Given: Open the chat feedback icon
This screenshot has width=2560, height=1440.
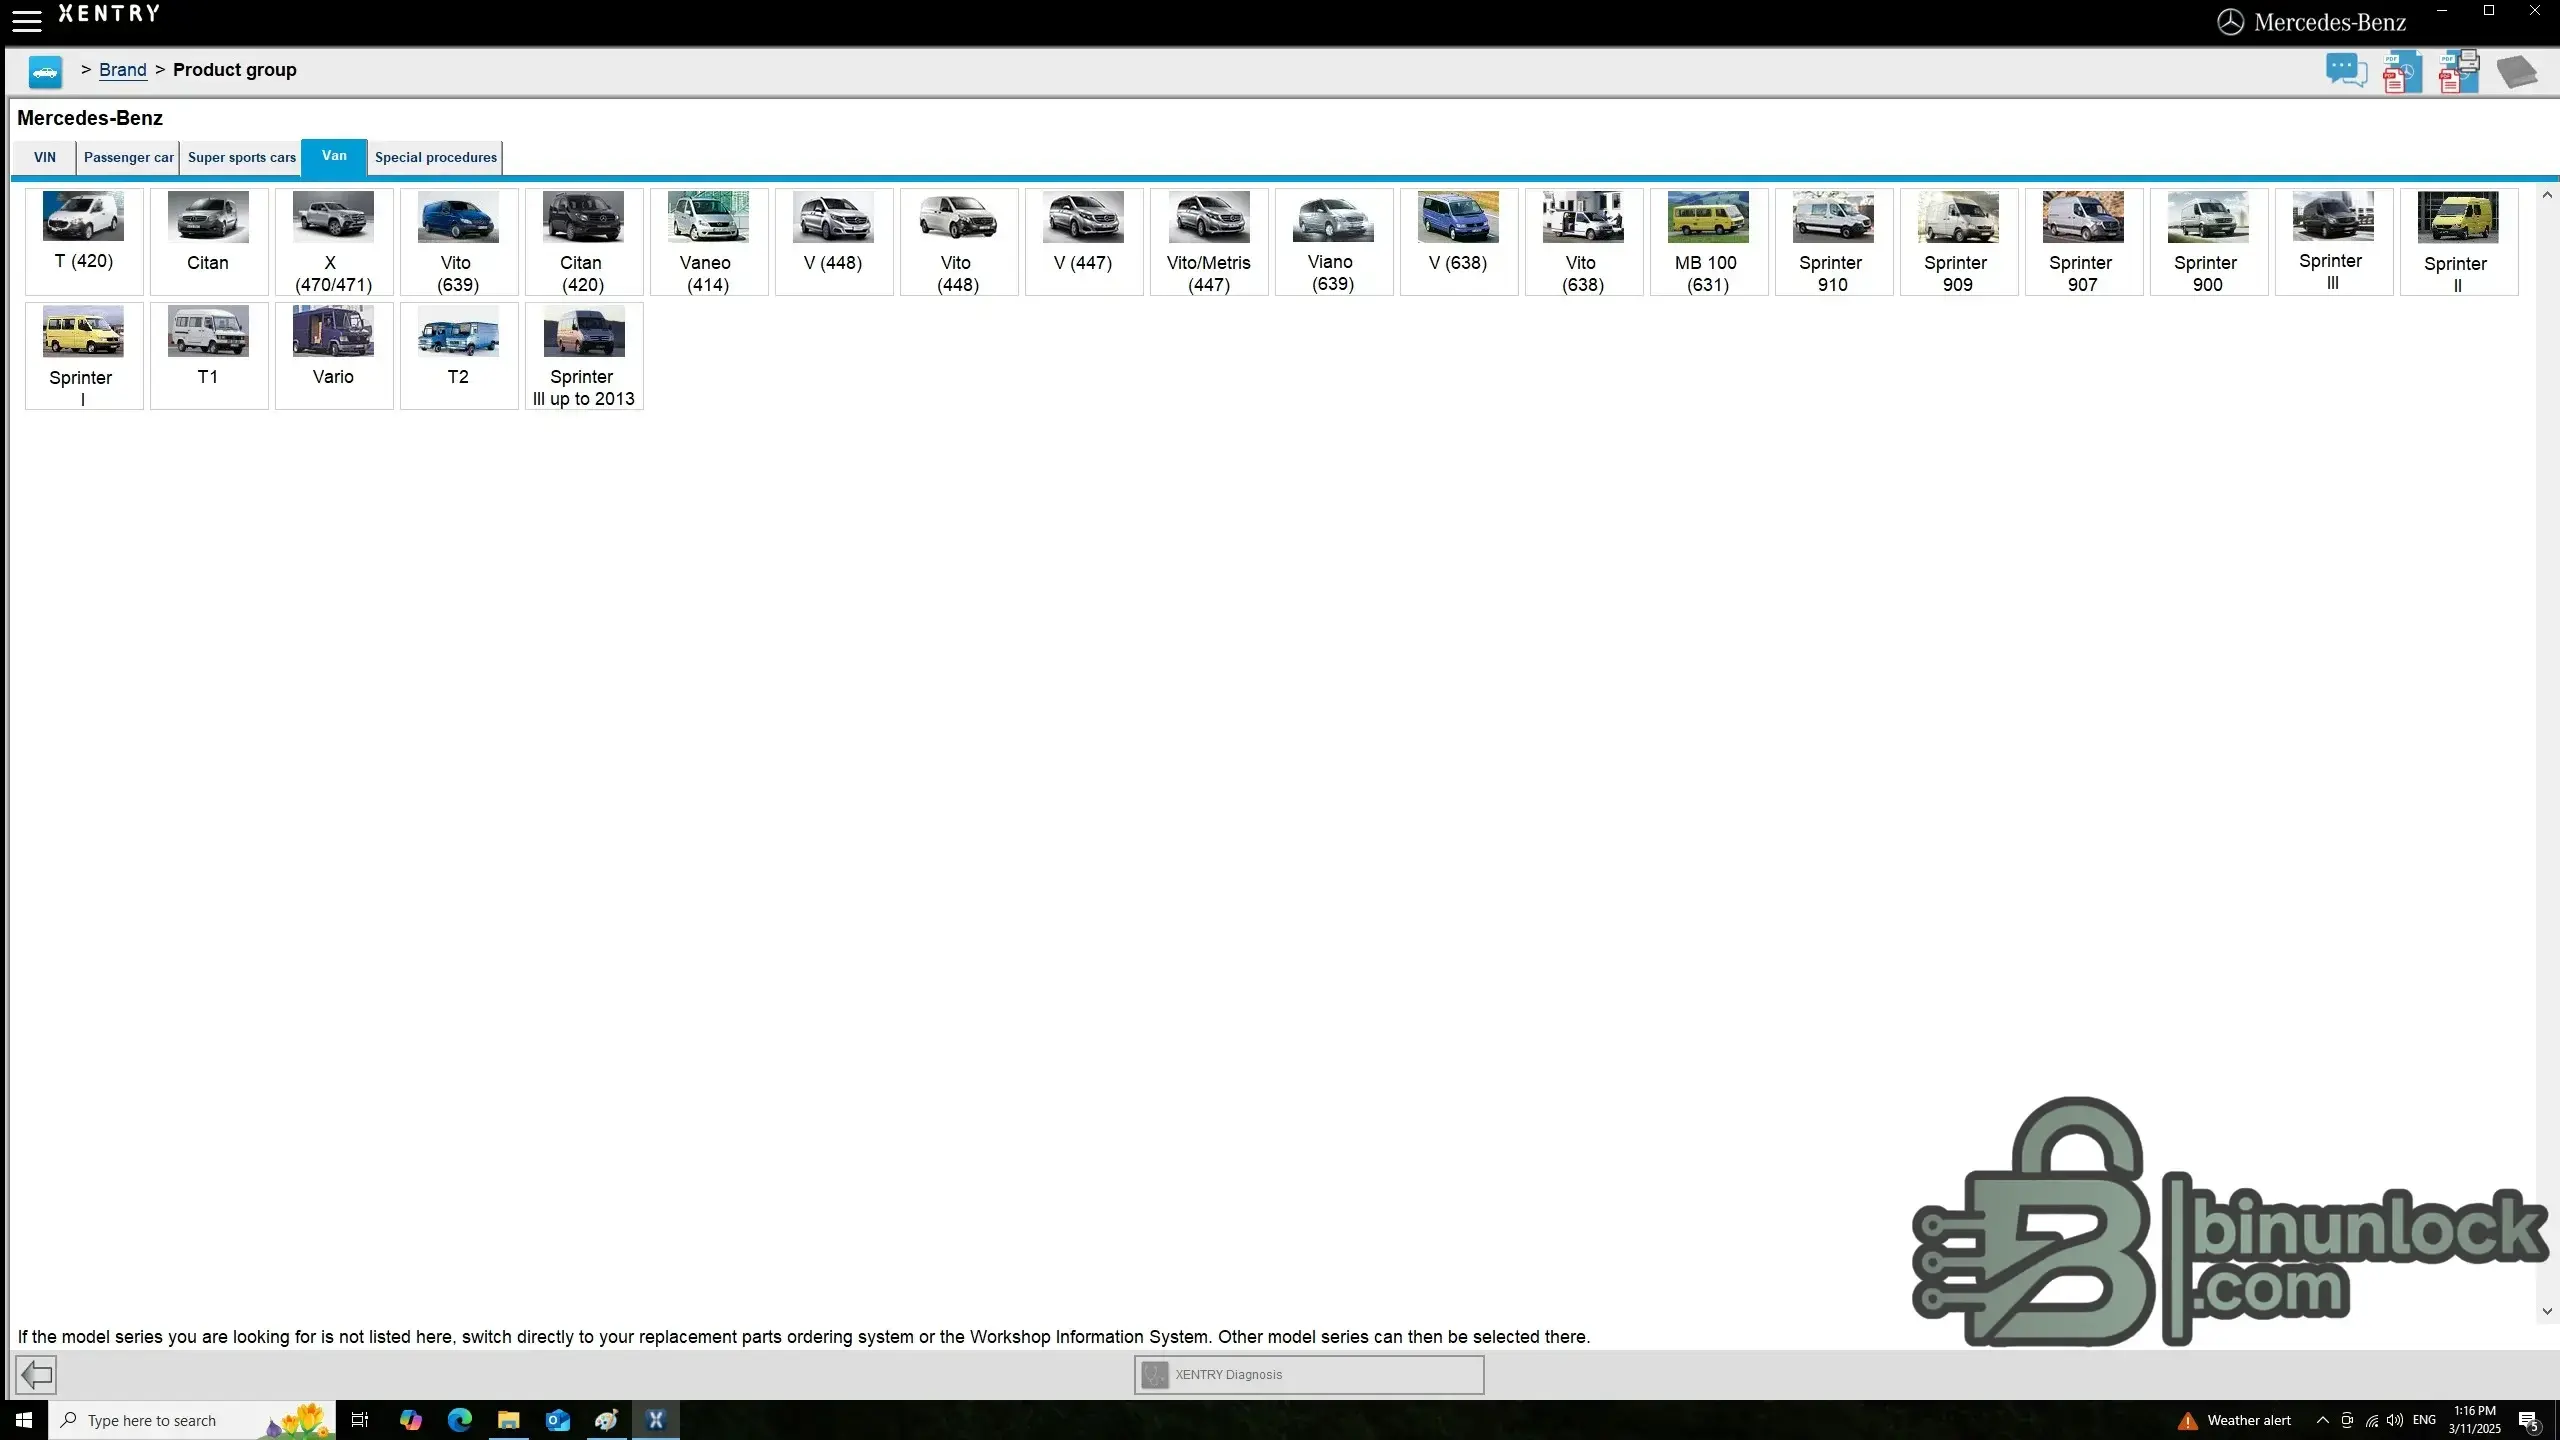Looking at the screenshot, I should tap(2345, 71).
